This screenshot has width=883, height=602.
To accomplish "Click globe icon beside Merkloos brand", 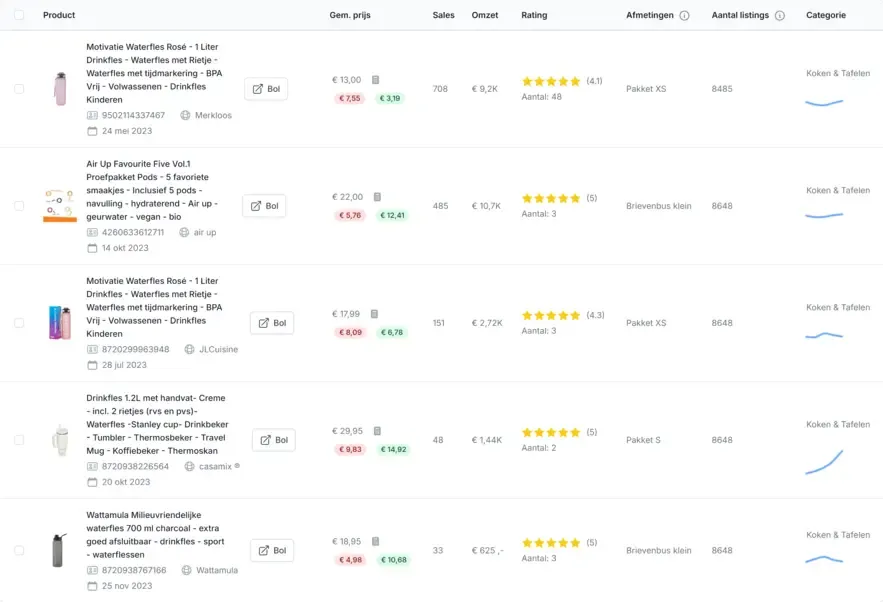I will tap(185, 115).
